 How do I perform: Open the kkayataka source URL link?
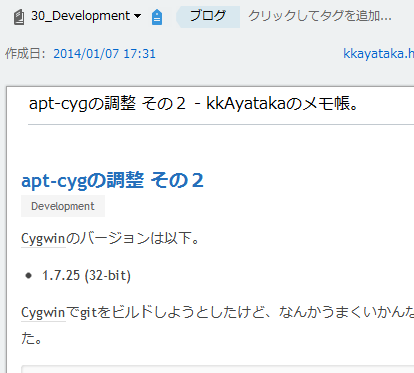tap(378, 53)
